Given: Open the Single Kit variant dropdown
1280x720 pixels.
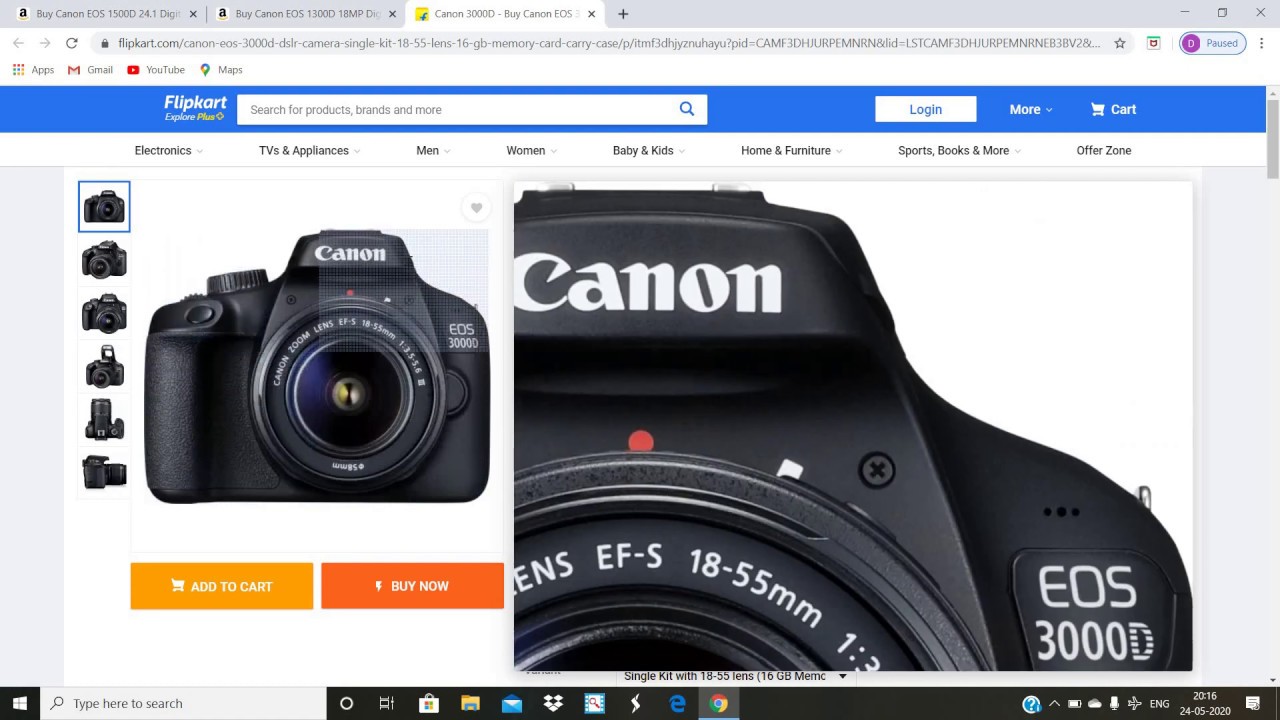Looking at the screenshot, I should [734, 677].
